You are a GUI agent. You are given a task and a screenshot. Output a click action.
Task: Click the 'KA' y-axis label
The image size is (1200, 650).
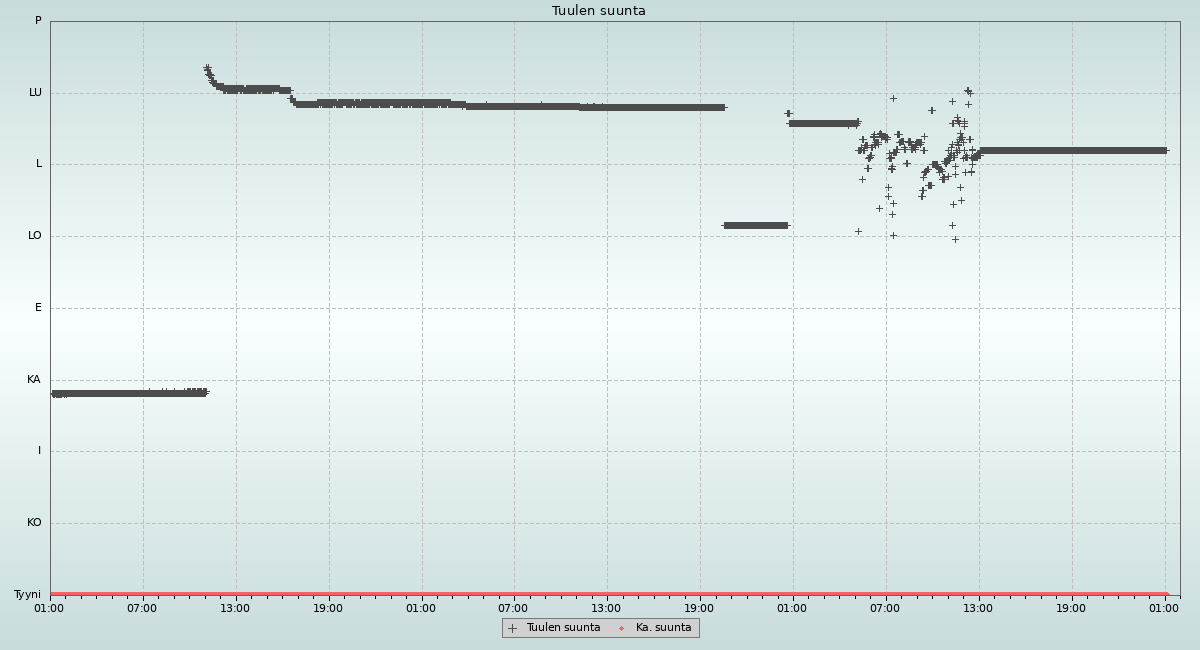(x=34, y=380)
